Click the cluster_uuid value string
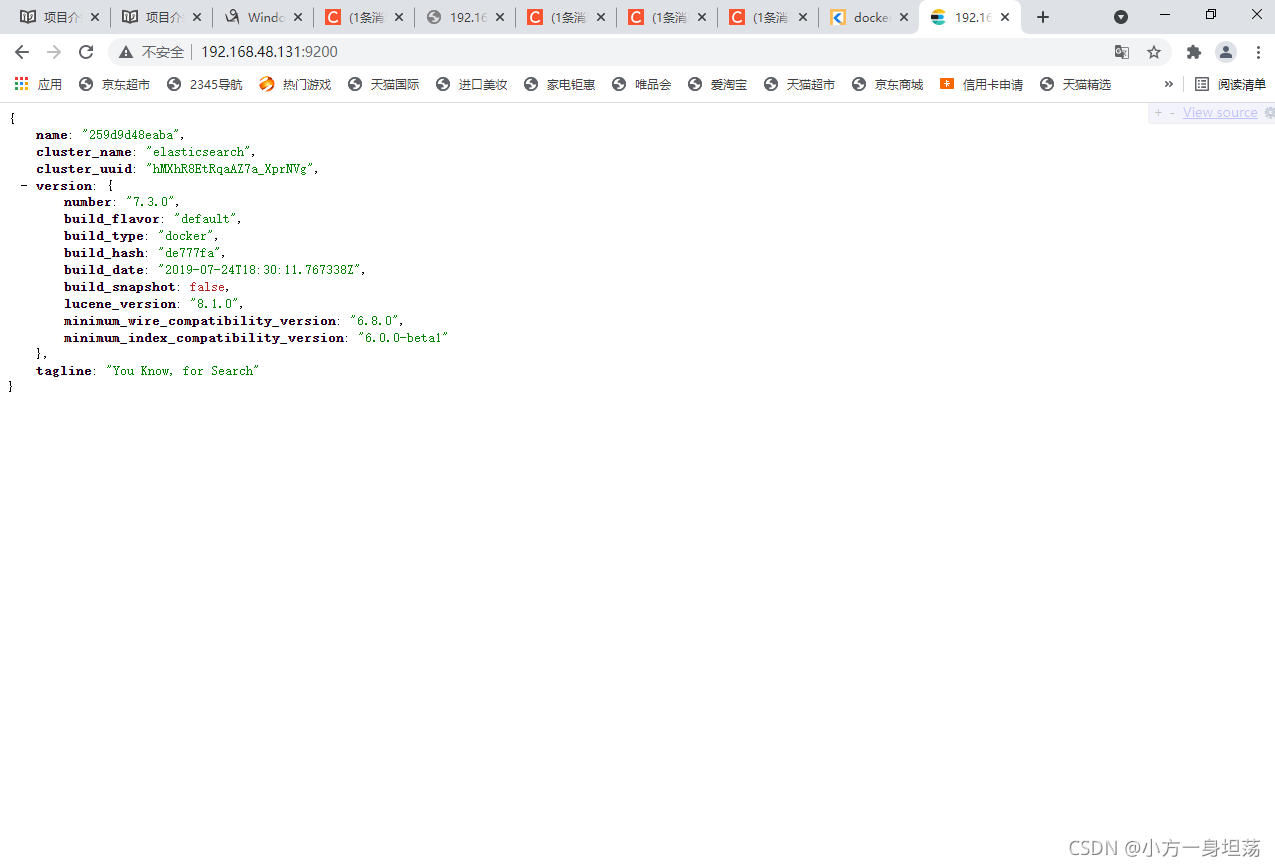This screenshot has height=867, width=1275. click(230, 169)
